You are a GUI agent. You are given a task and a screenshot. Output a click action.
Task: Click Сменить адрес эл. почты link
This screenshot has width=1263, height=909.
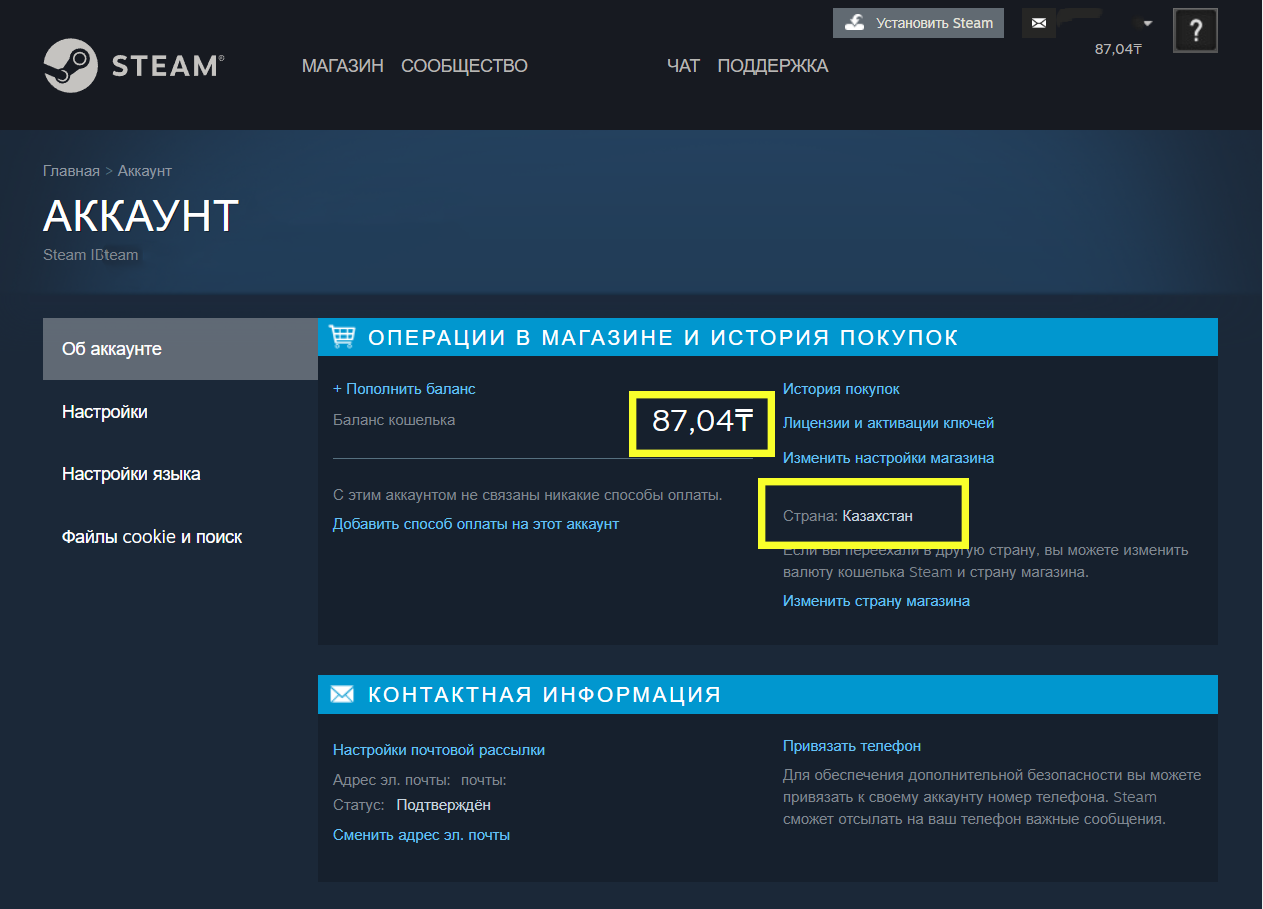tap(421, 835)
